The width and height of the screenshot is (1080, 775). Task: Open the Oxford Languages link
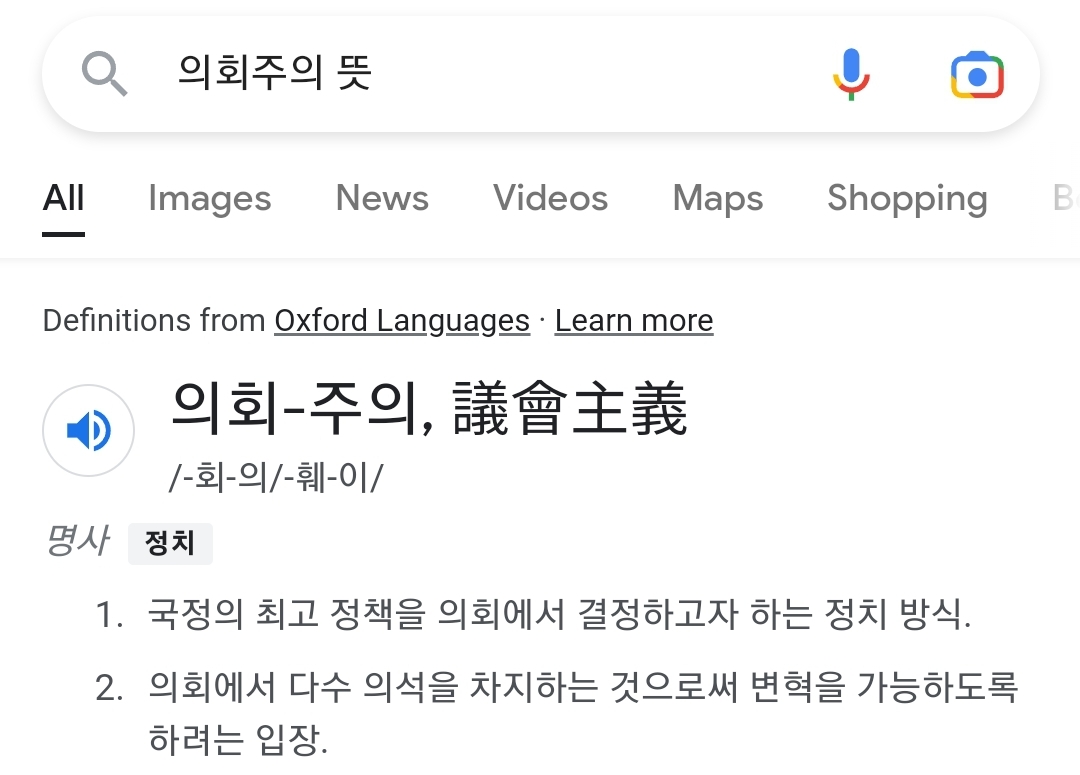402,321
